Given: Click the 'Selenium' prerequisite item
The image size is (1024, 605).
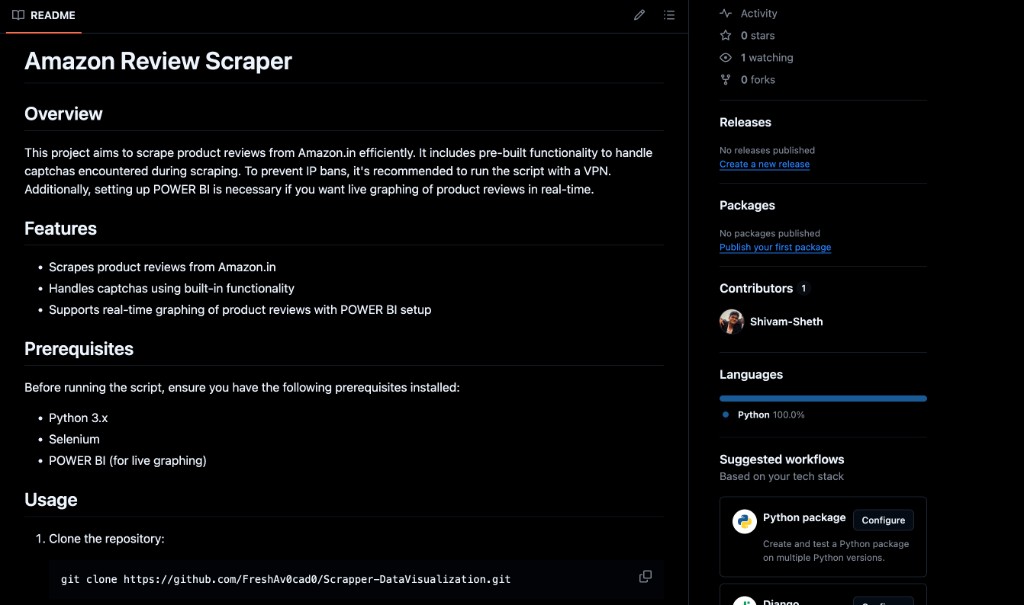Looking at the screenshot, I should click(x=74, y=440).
